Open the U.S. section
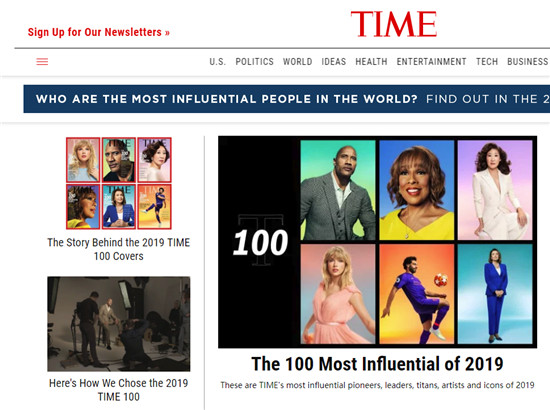The height and width of the screenshot is (410, 550). pyautogui.click(x=217, y=62)
